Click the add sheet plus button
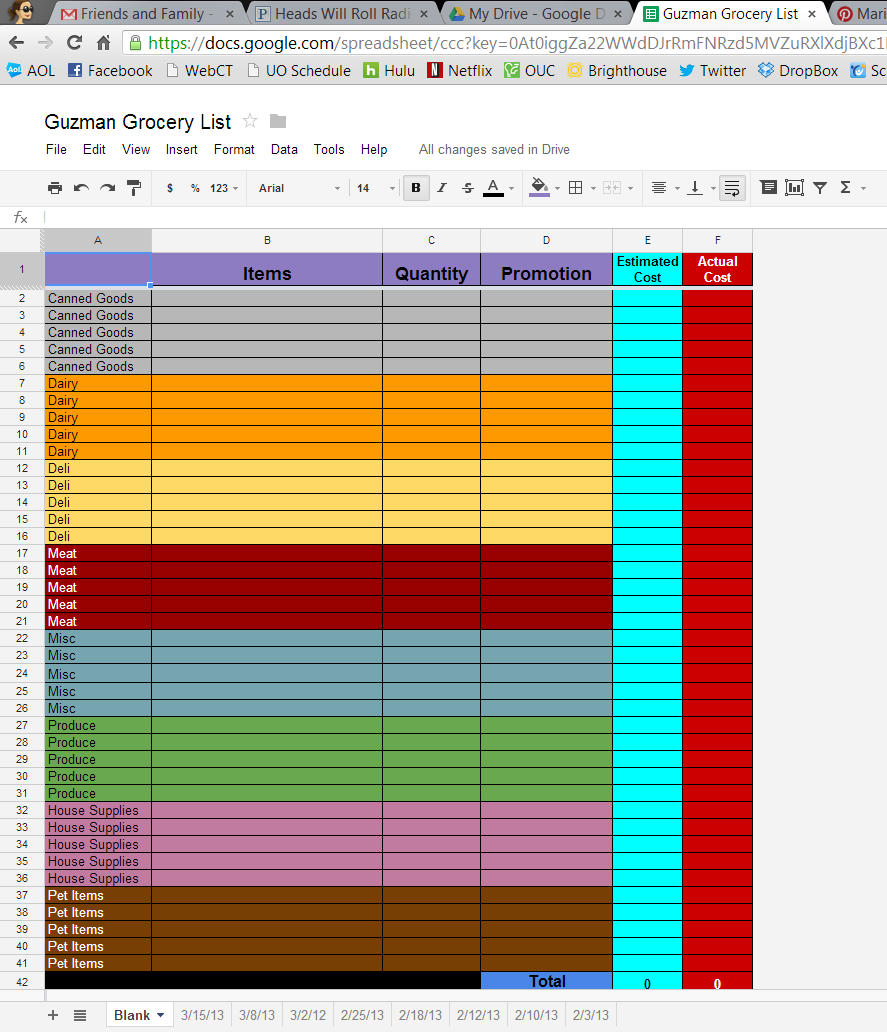This screenshot has width=887, height=1032. click(53, 1016)
